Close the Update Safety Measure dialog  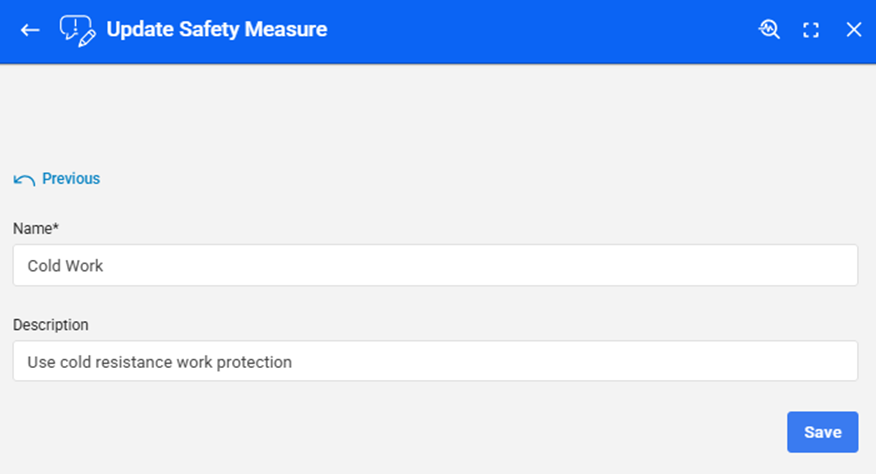click(854, 30)
